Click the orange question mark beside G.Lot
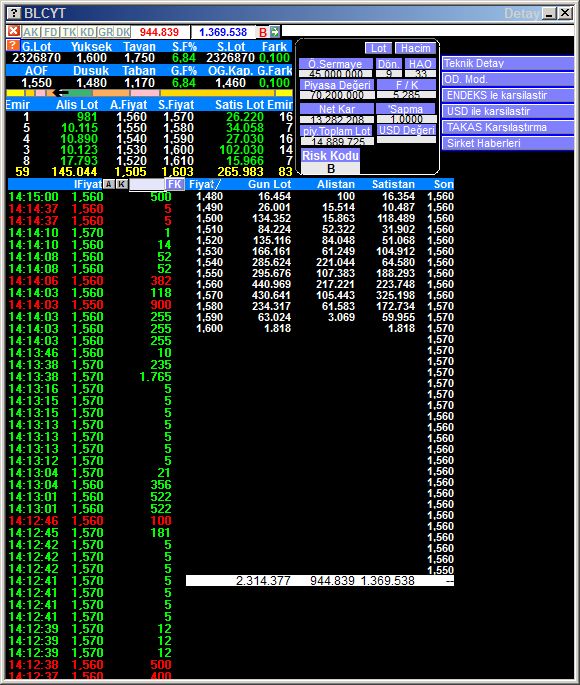The width and height of the screenshot is (580, 685). click(x=13, y=45)
